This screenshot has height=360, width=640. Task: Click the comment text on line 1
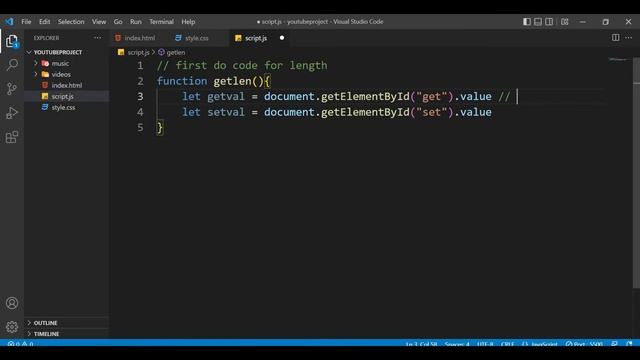242,65
